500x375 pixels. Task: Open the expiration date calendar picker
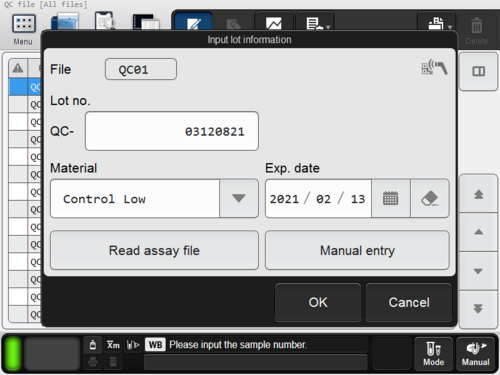[390, 199]
